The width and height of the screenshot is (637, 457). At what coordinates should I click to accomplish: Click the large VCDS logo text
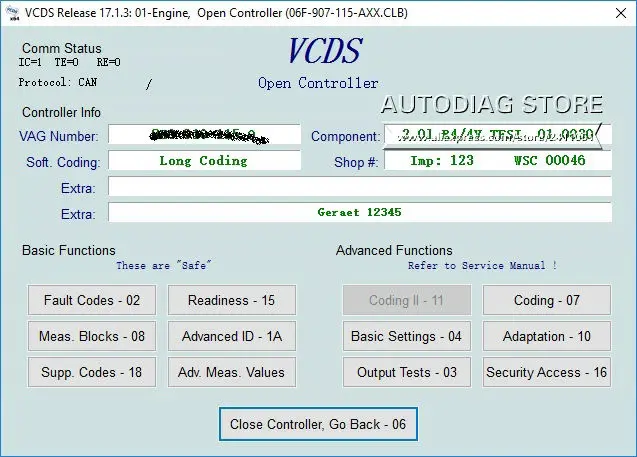(325, 51)
